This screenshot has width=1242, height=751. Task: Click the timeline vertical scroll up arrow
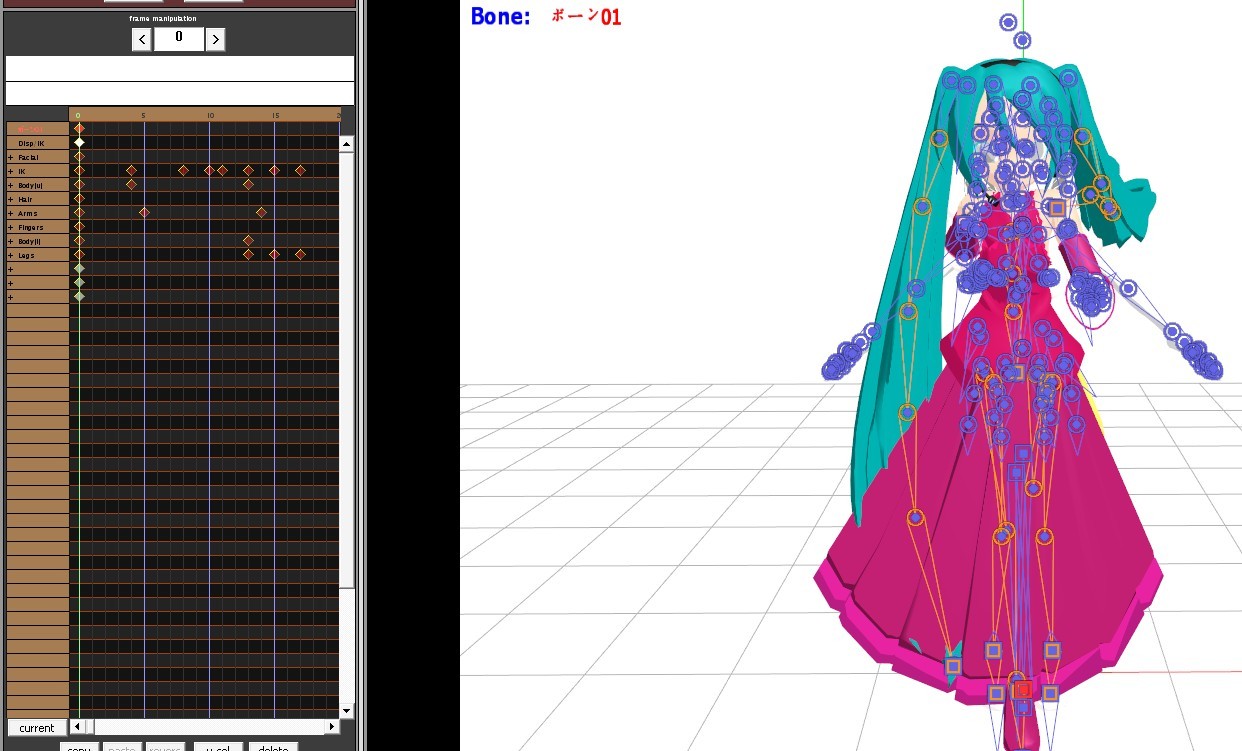(x=347, y=144)
